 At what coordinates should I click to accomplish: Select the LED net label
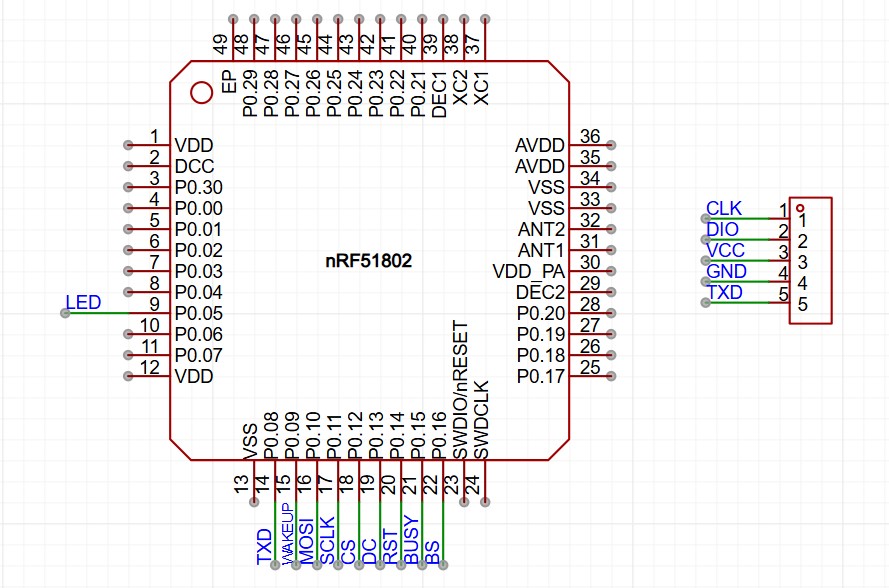[x=83, y=302]
